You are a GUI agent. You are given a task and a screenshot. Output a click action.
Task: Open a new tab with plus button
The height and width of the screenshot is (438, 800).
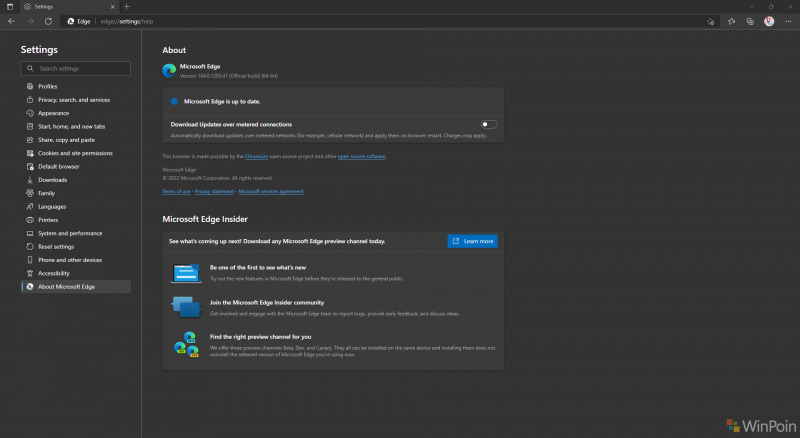[x=127, y=7]
